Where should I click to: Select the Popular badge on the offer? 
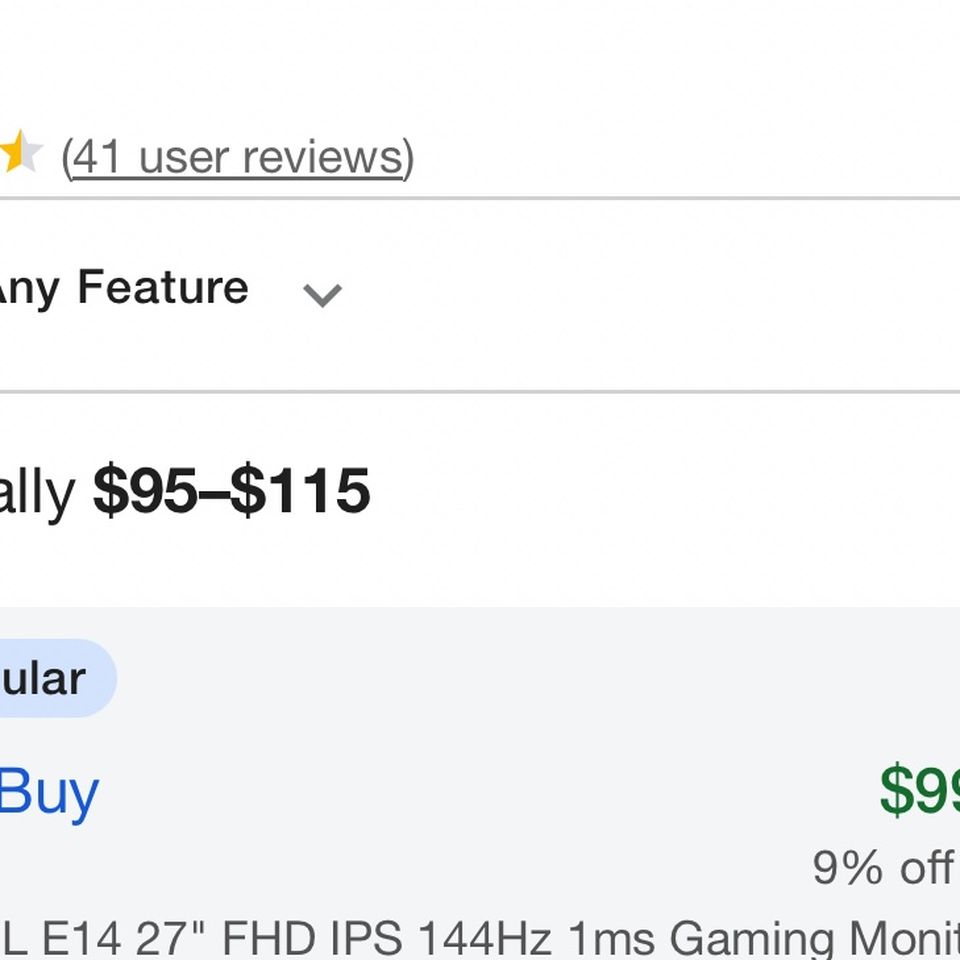55,678
